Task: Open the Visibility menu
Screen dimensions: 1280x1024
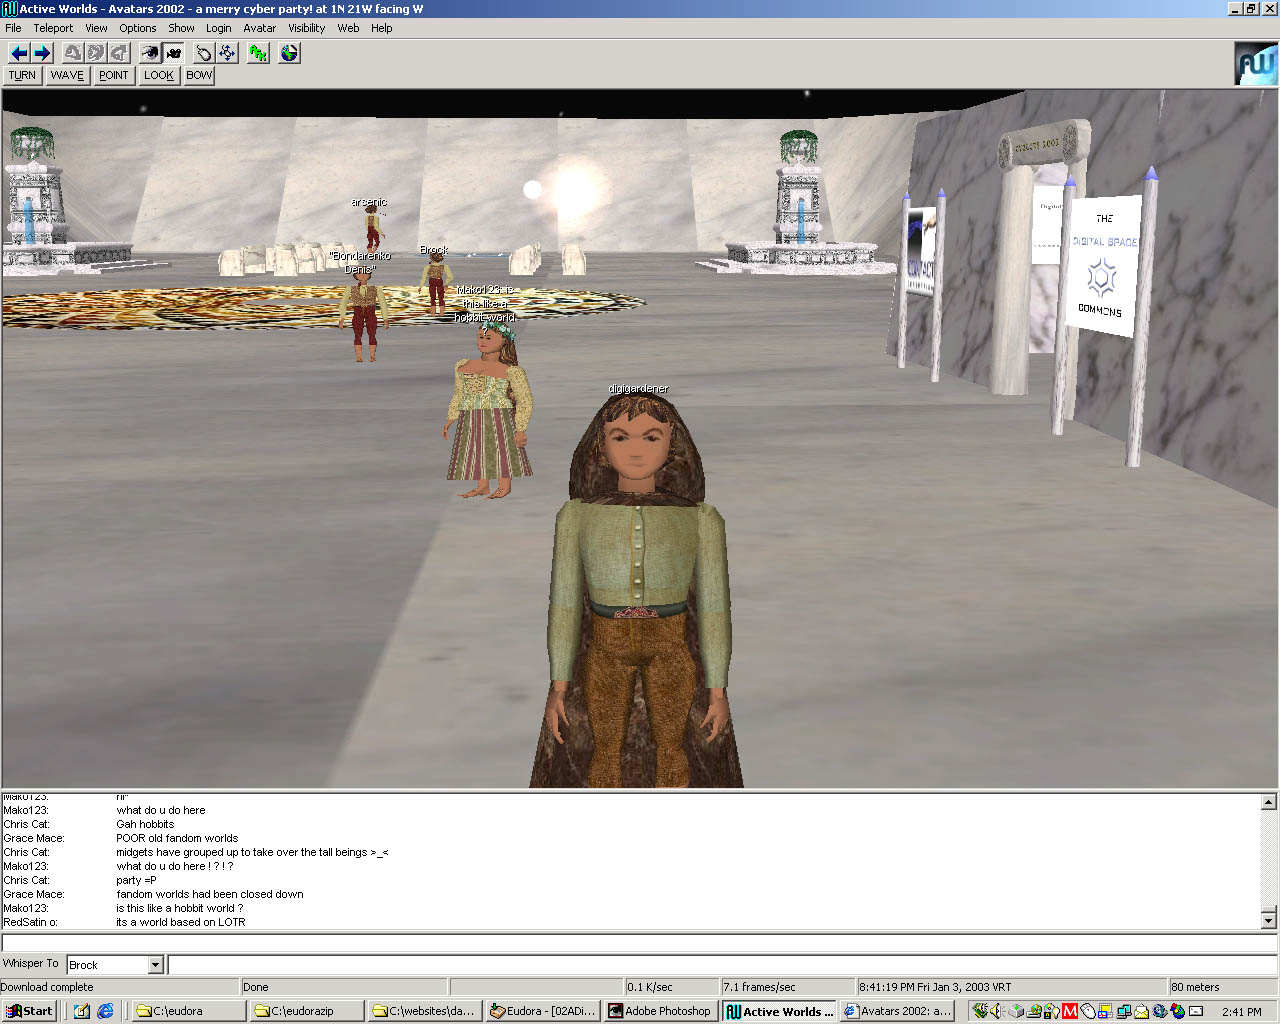Action: (306, 28)
